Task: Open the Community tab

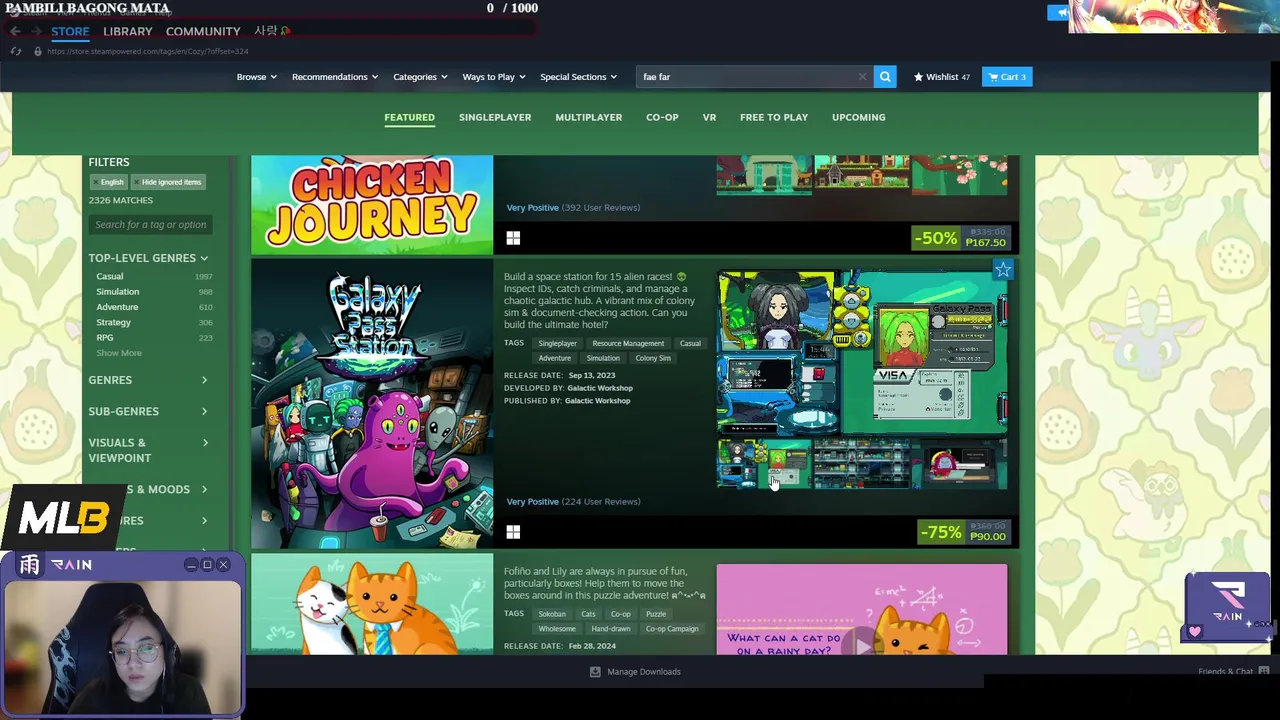Action: (203, 31)
